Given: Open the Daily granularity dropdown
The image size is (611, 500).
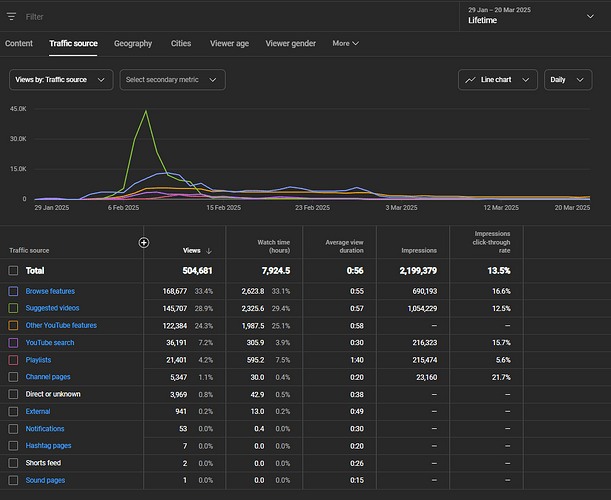Looking at the screenshot, I should pyautogui.click(x=568, y=80).
